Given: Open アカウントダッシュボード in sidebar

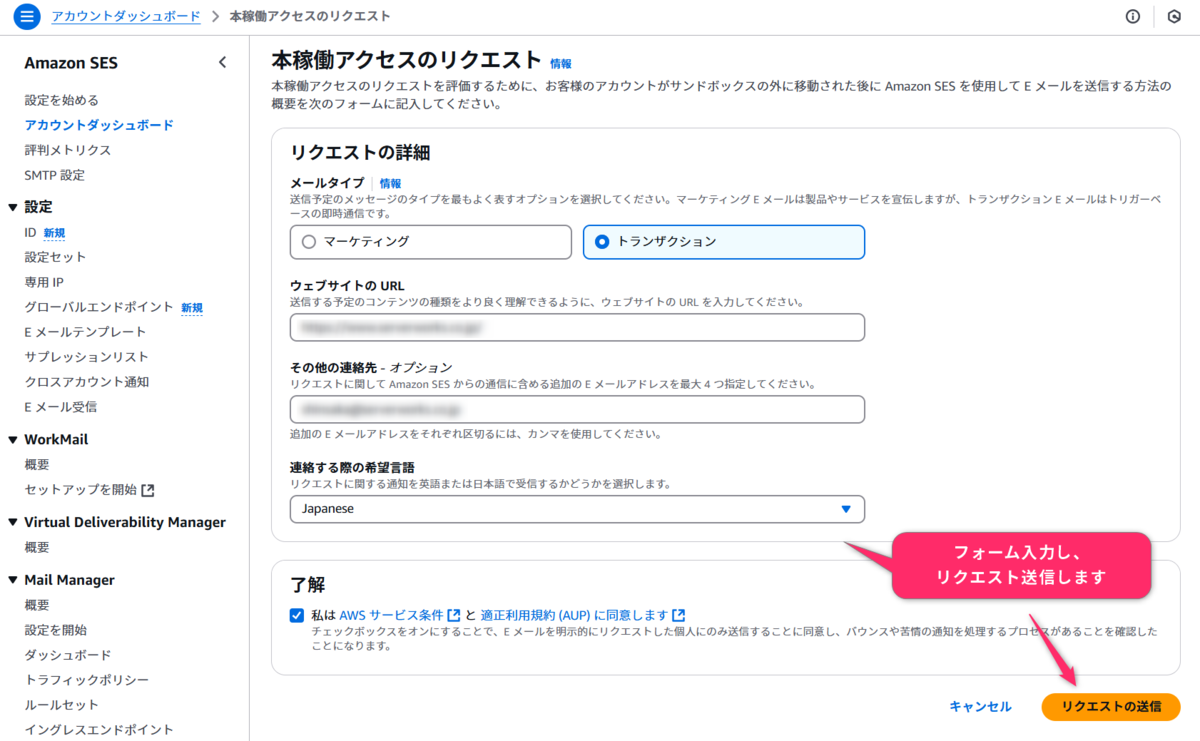Looking at the screenshot, I should click(99, 125).
